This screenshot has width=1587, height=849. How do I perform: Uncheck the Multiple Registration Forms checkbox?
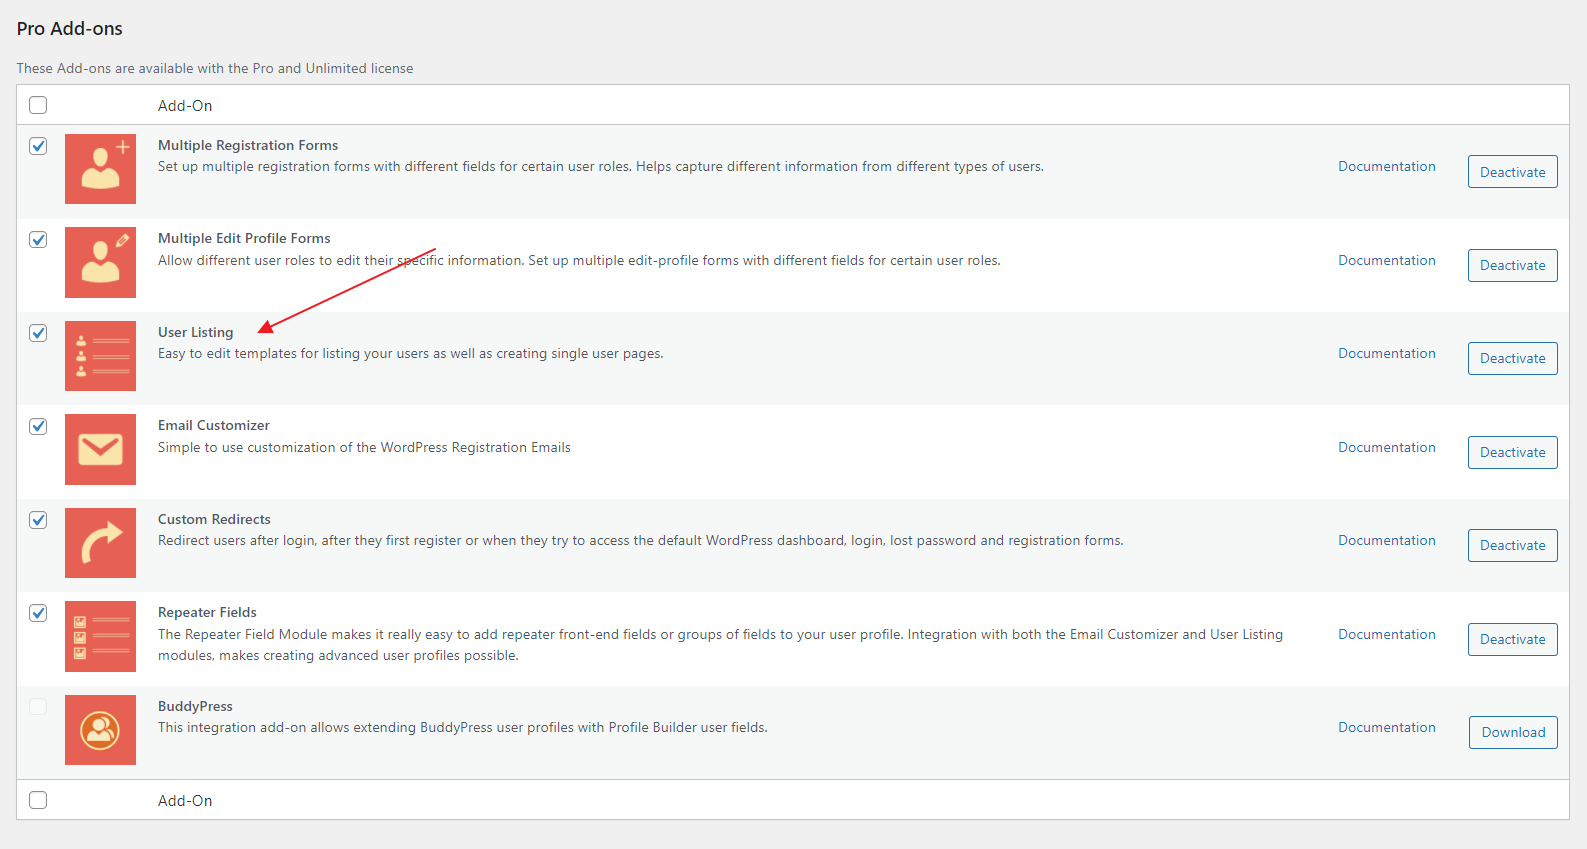38,146
